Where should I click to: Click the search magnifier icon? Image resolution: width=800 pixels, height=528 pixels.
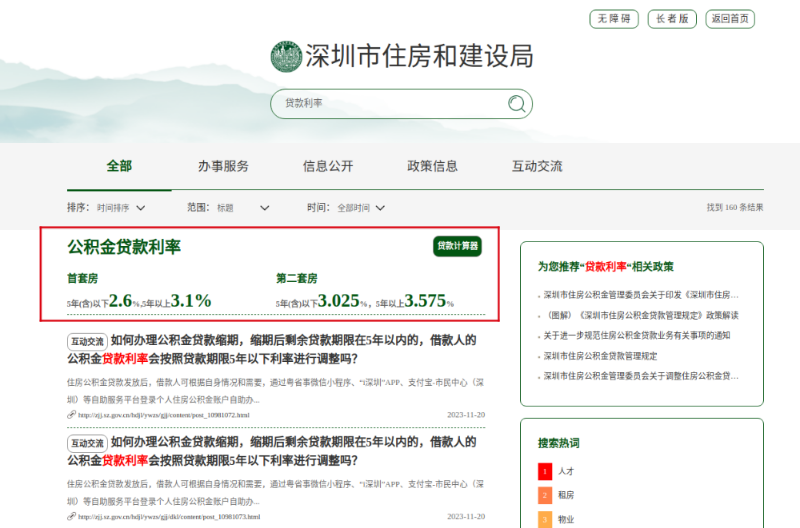click(x=516, y=104)
